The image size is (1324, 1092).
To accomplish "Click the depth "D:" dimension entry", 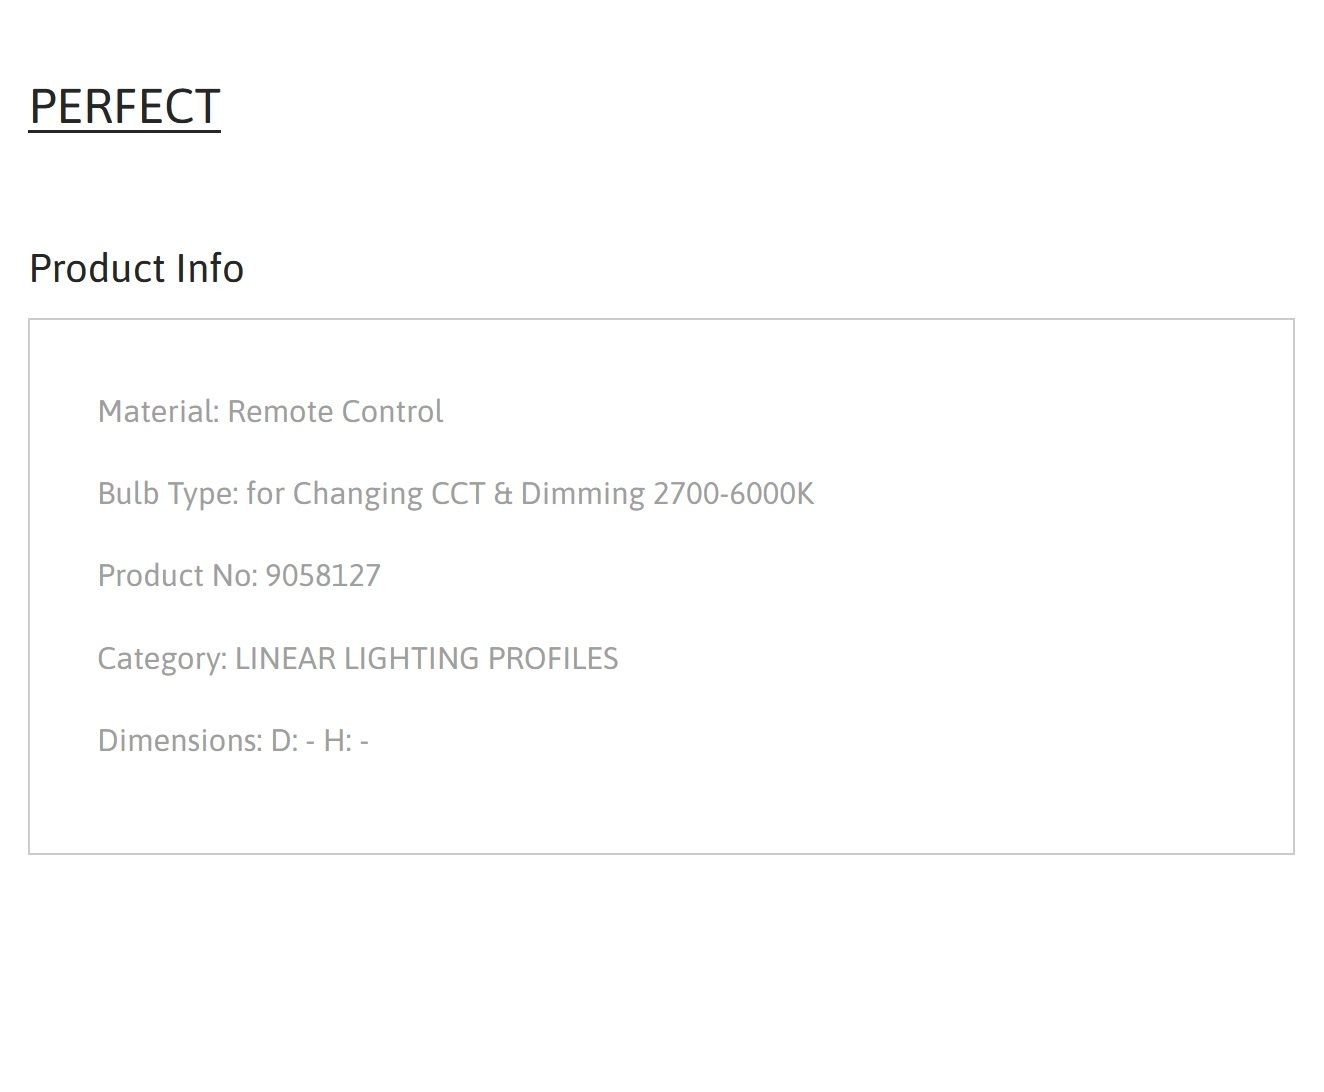I will [x=293, y=740].
